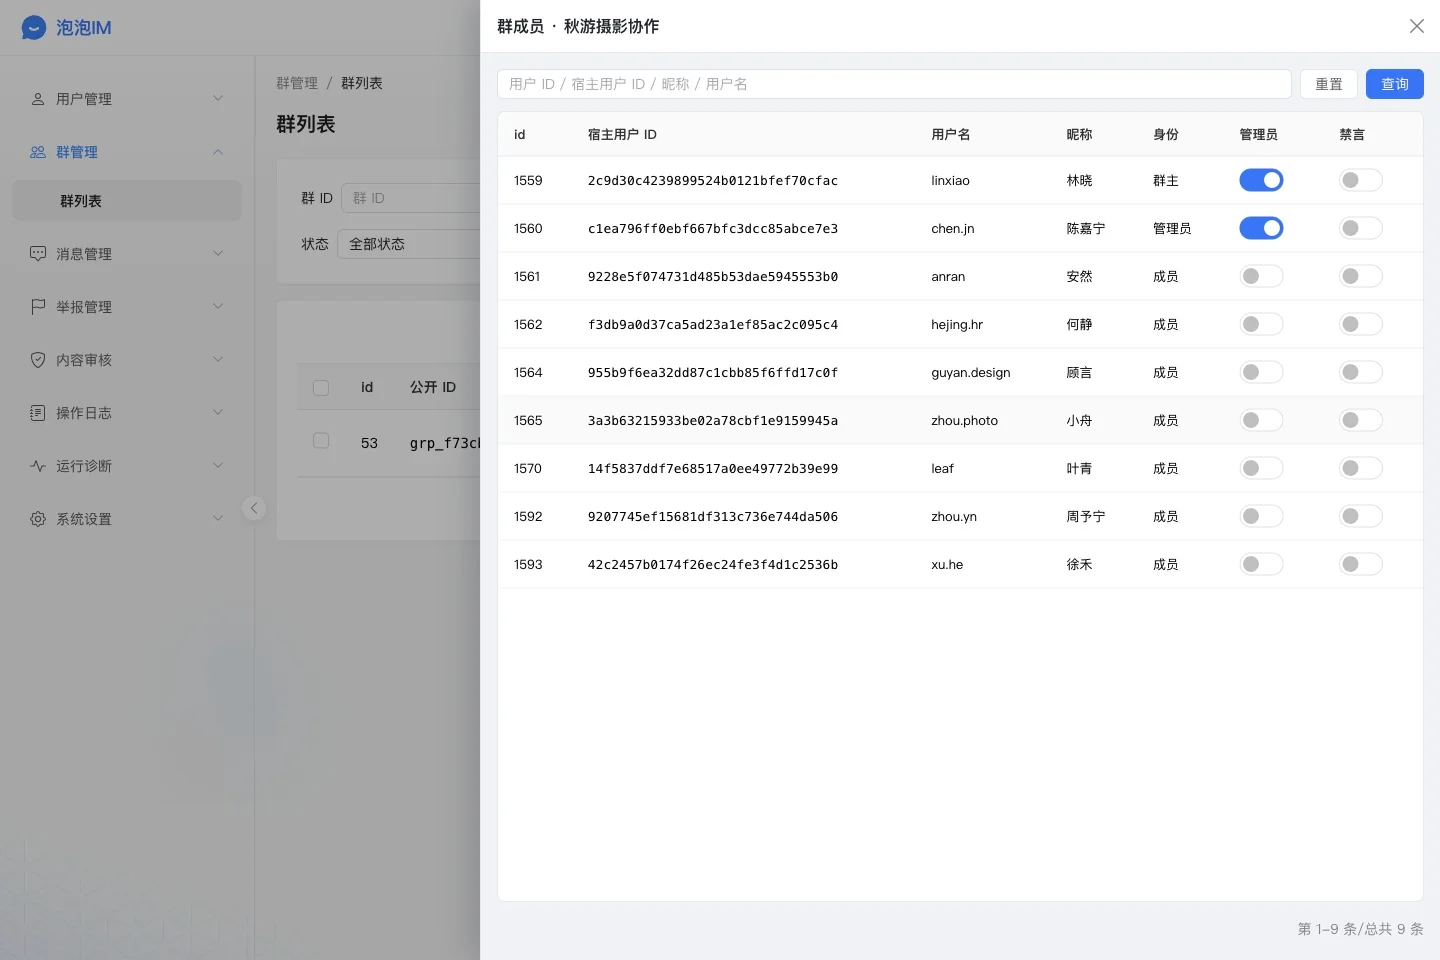
Task: Close the 群成员 drawer panel
Action: [x=1417, y=26]
